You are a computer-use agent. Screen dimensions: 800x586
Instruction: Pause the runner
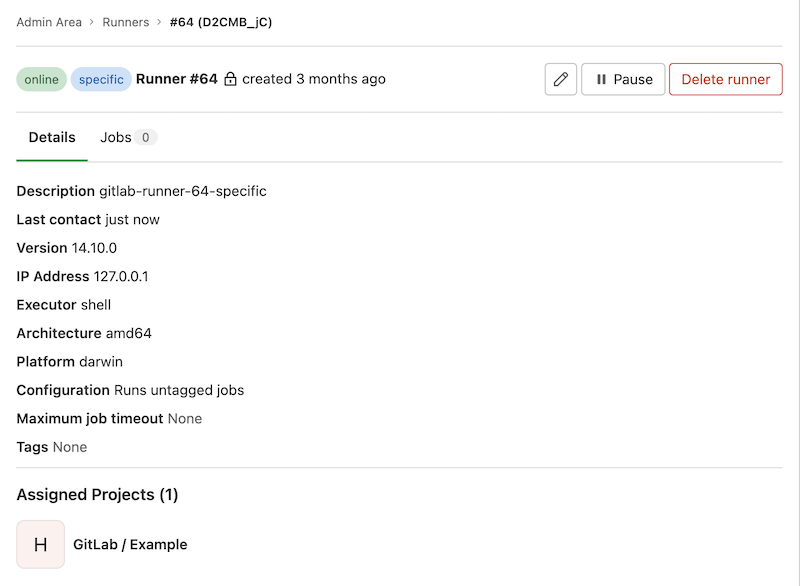click(623, 79)
